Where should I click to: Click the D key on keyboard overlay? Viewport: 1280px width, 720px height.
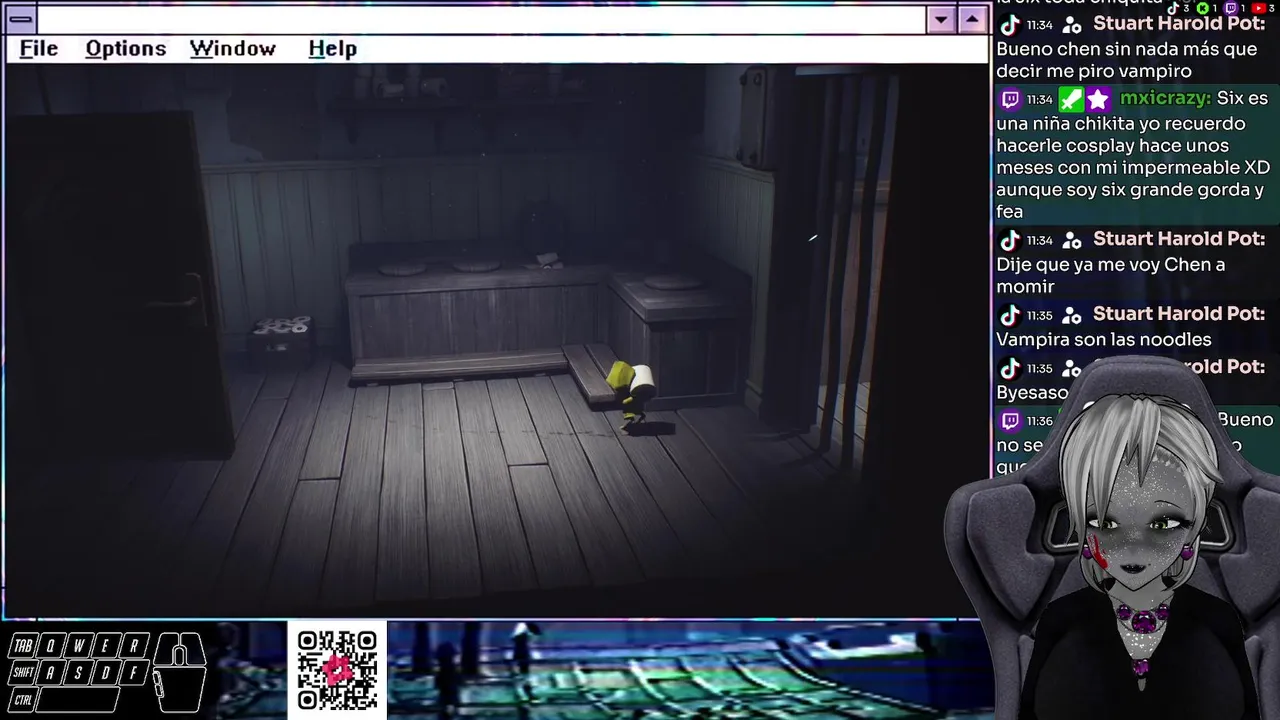point(107,672)
